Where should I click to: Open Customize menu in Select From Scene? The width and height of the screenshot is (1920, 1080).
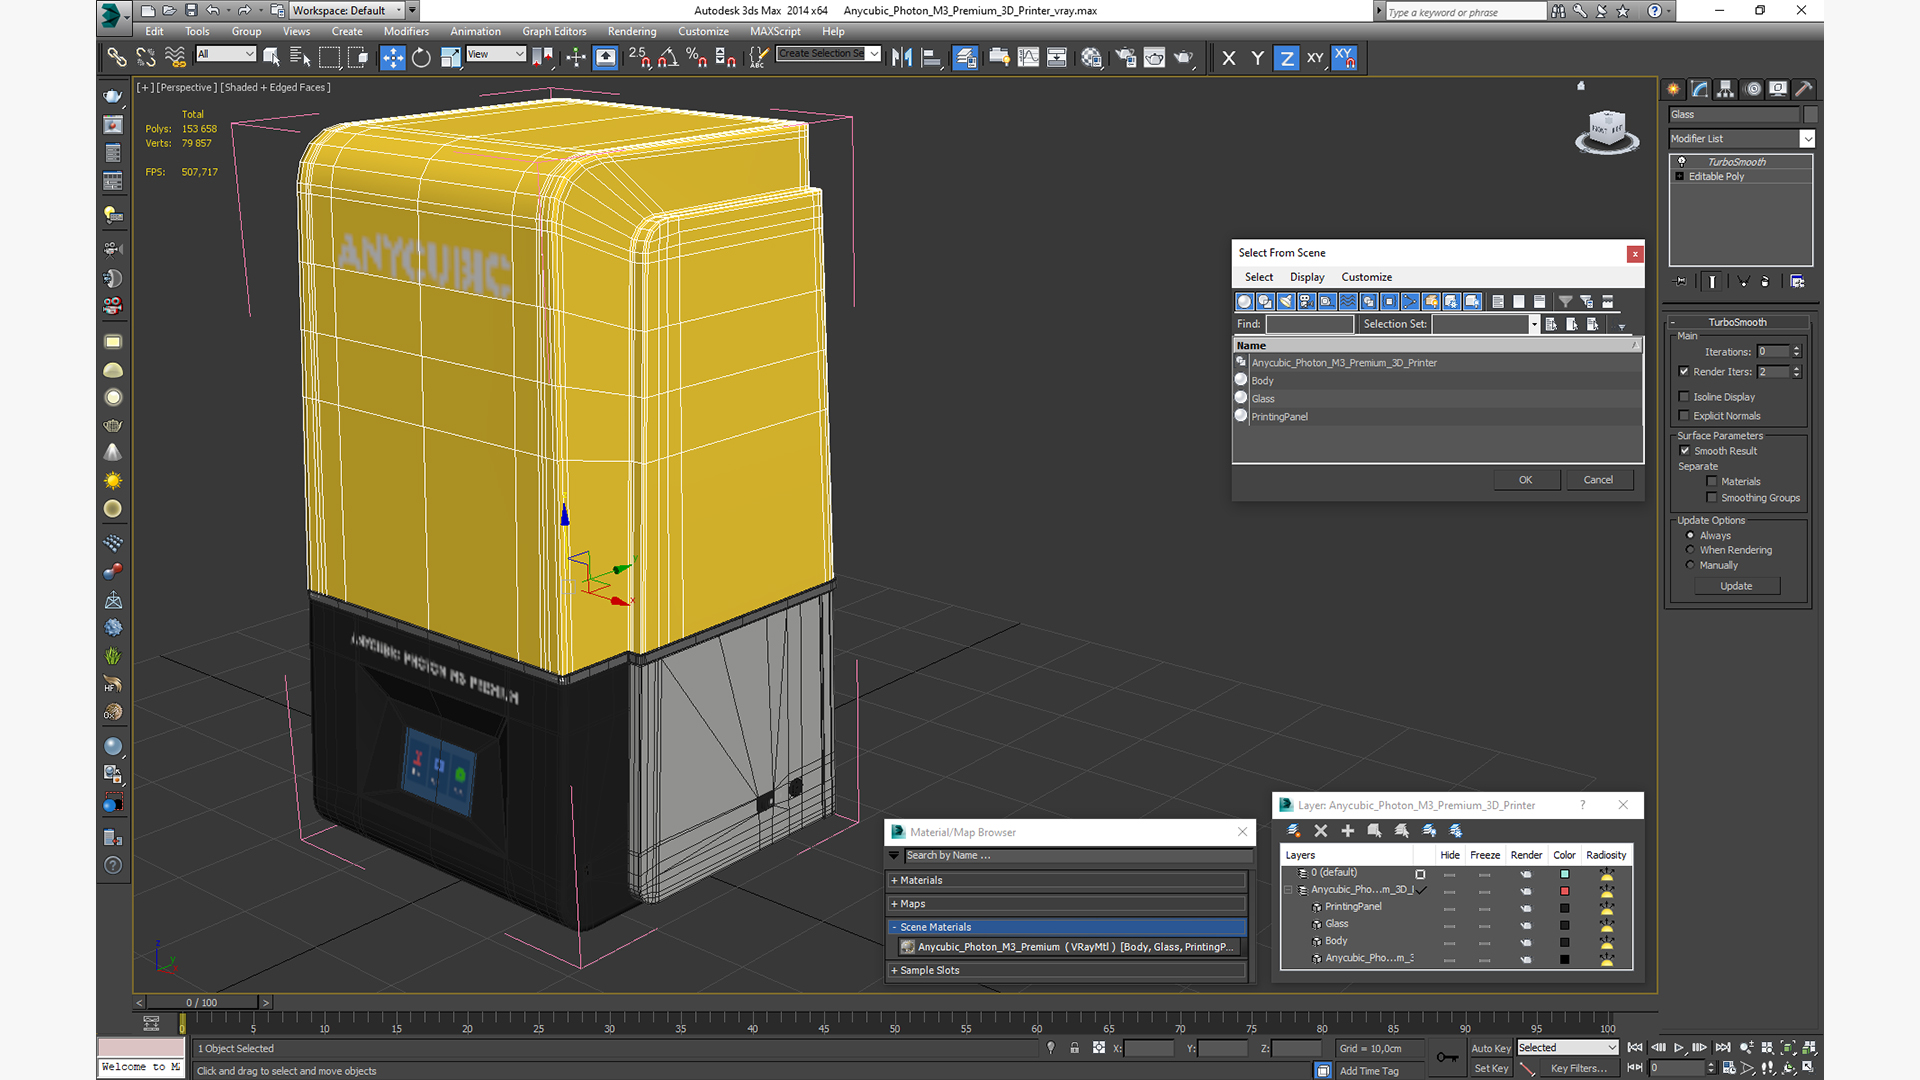coord(1366,277)
